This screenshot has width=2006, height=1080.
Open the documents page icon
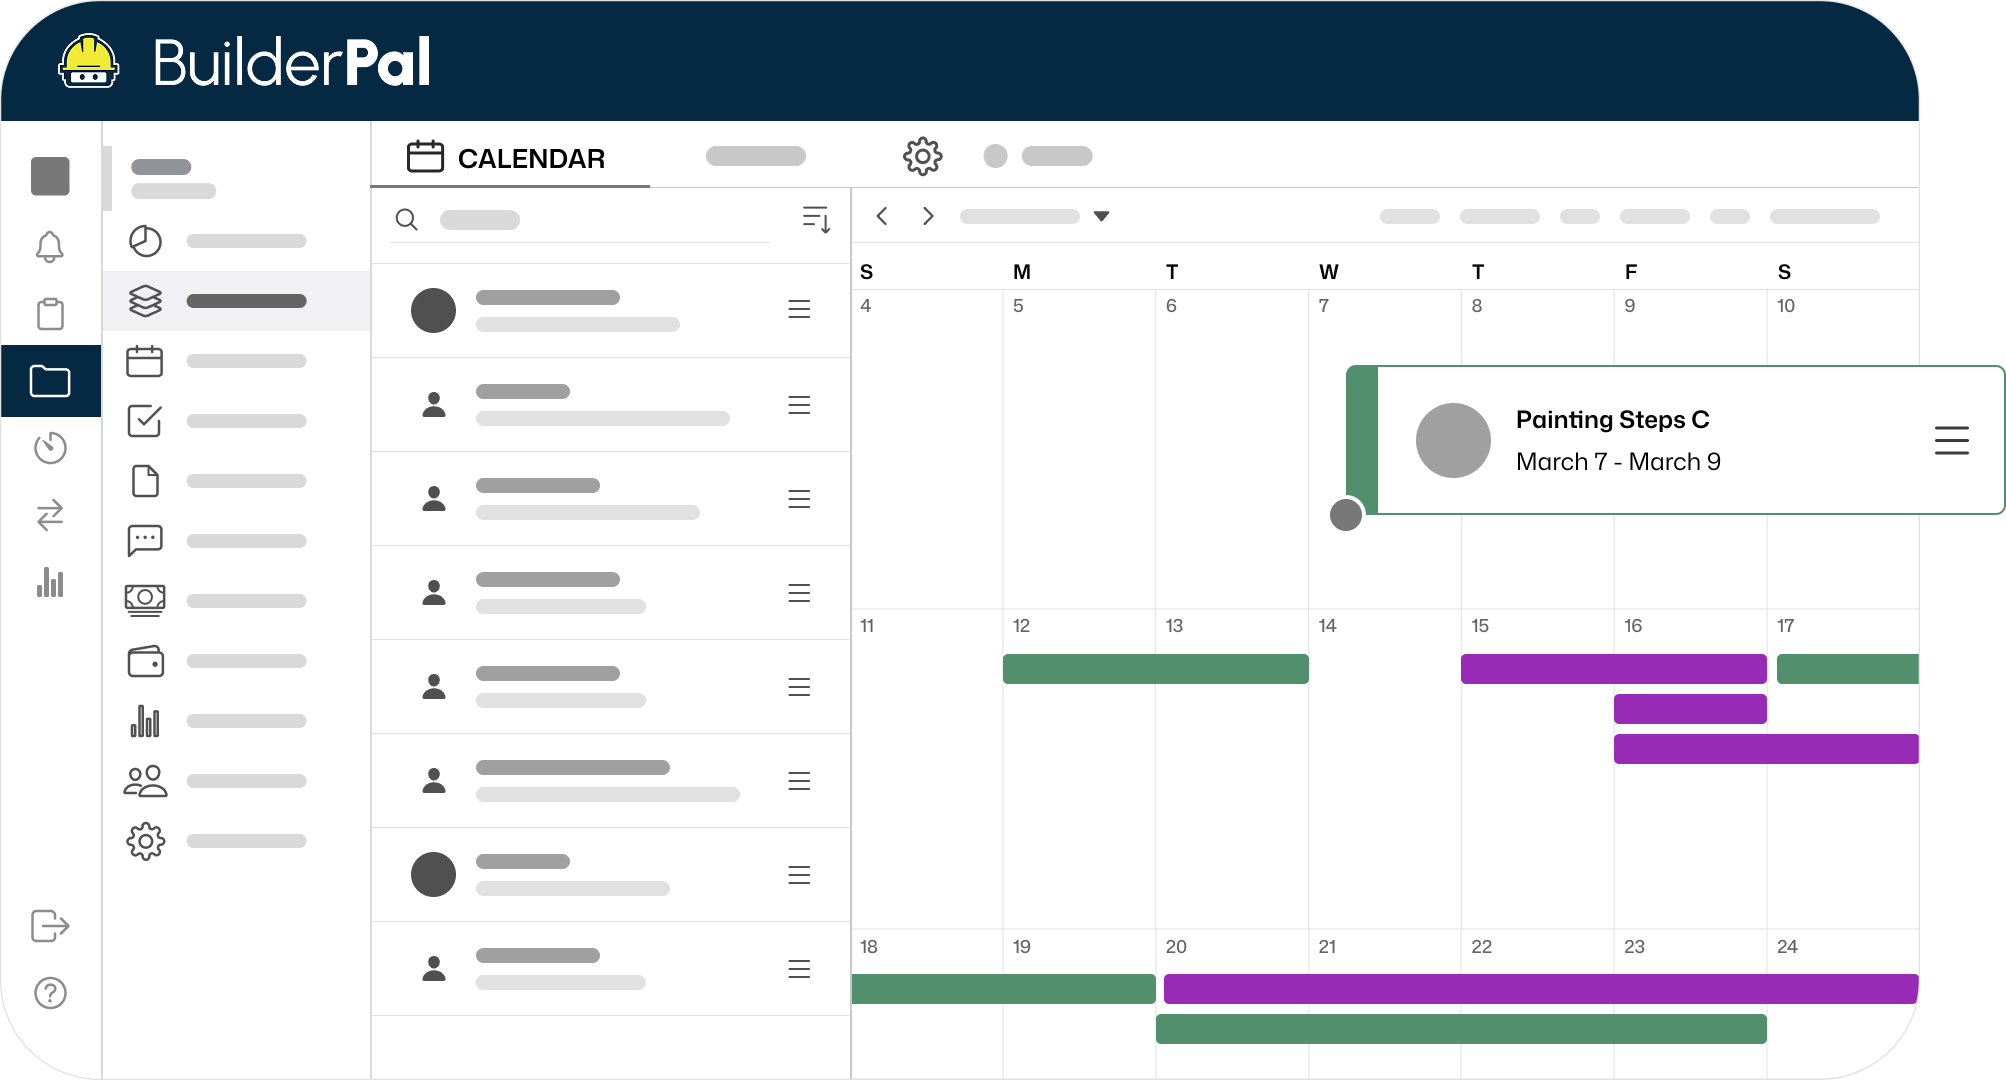click(x=145, y=481)
